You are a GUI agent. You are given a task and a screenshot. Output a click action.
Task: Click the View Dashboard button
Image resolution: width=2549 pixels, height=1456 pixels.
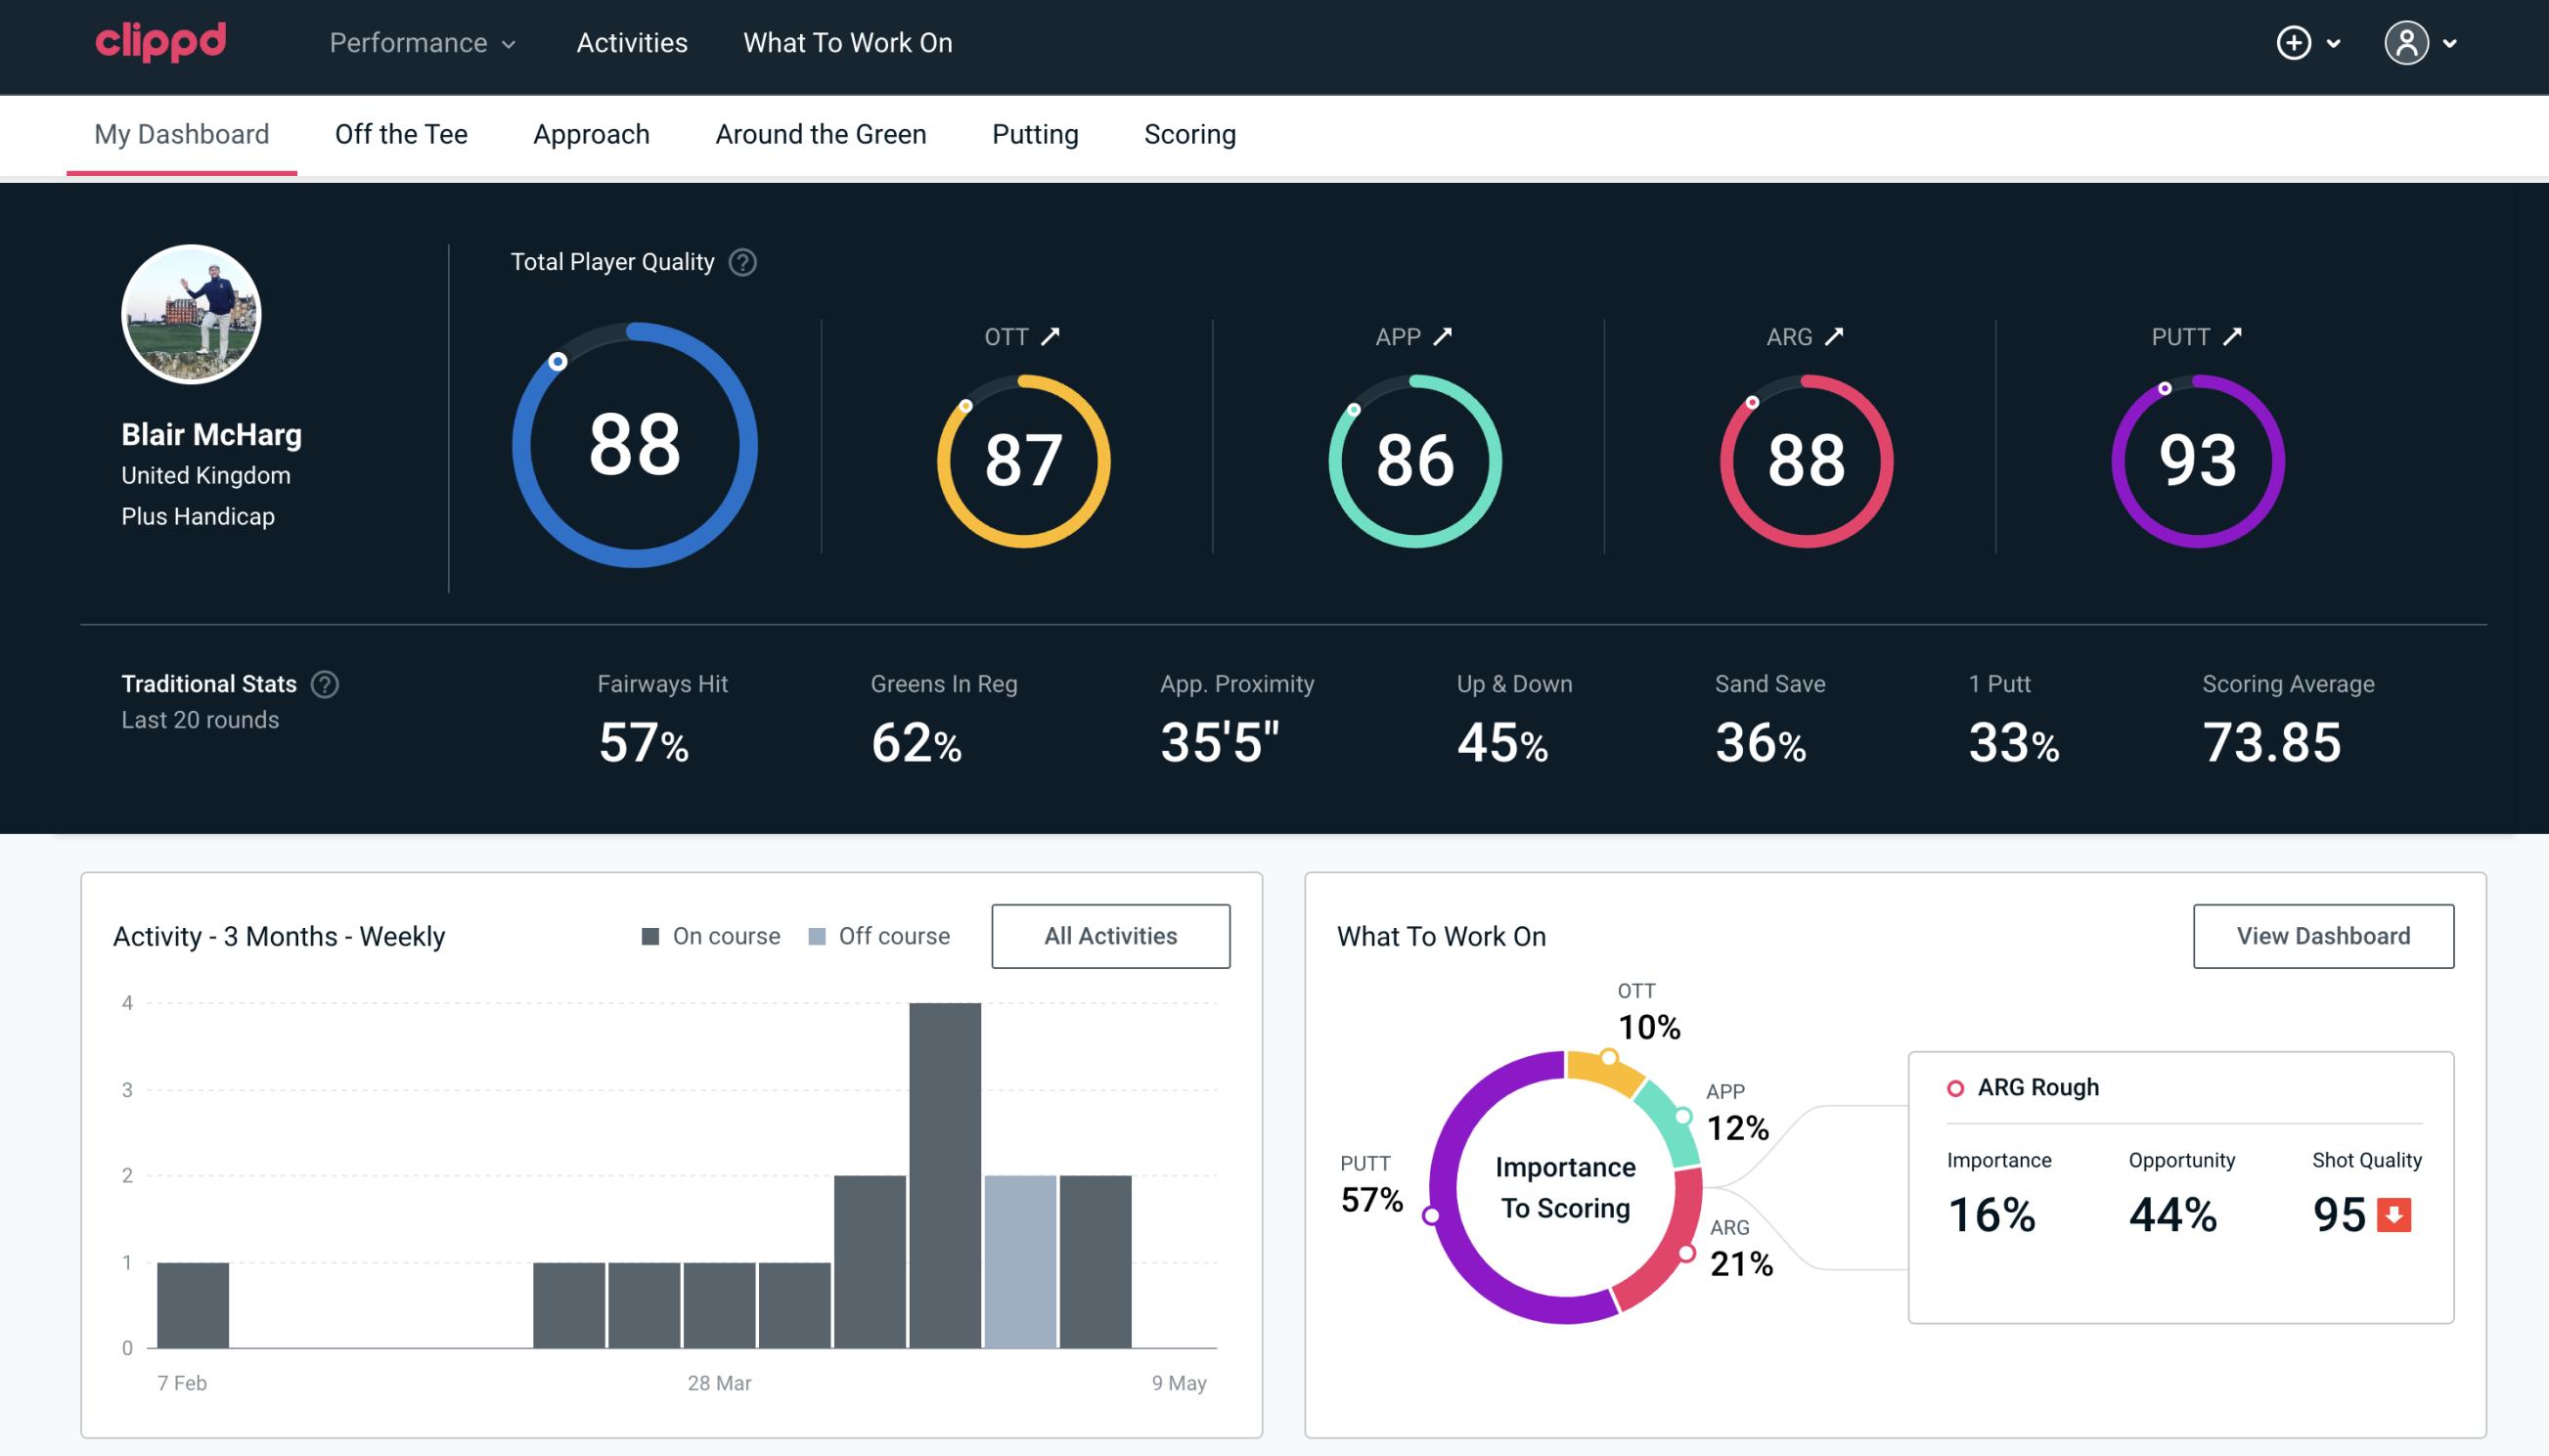point(2321,936)
